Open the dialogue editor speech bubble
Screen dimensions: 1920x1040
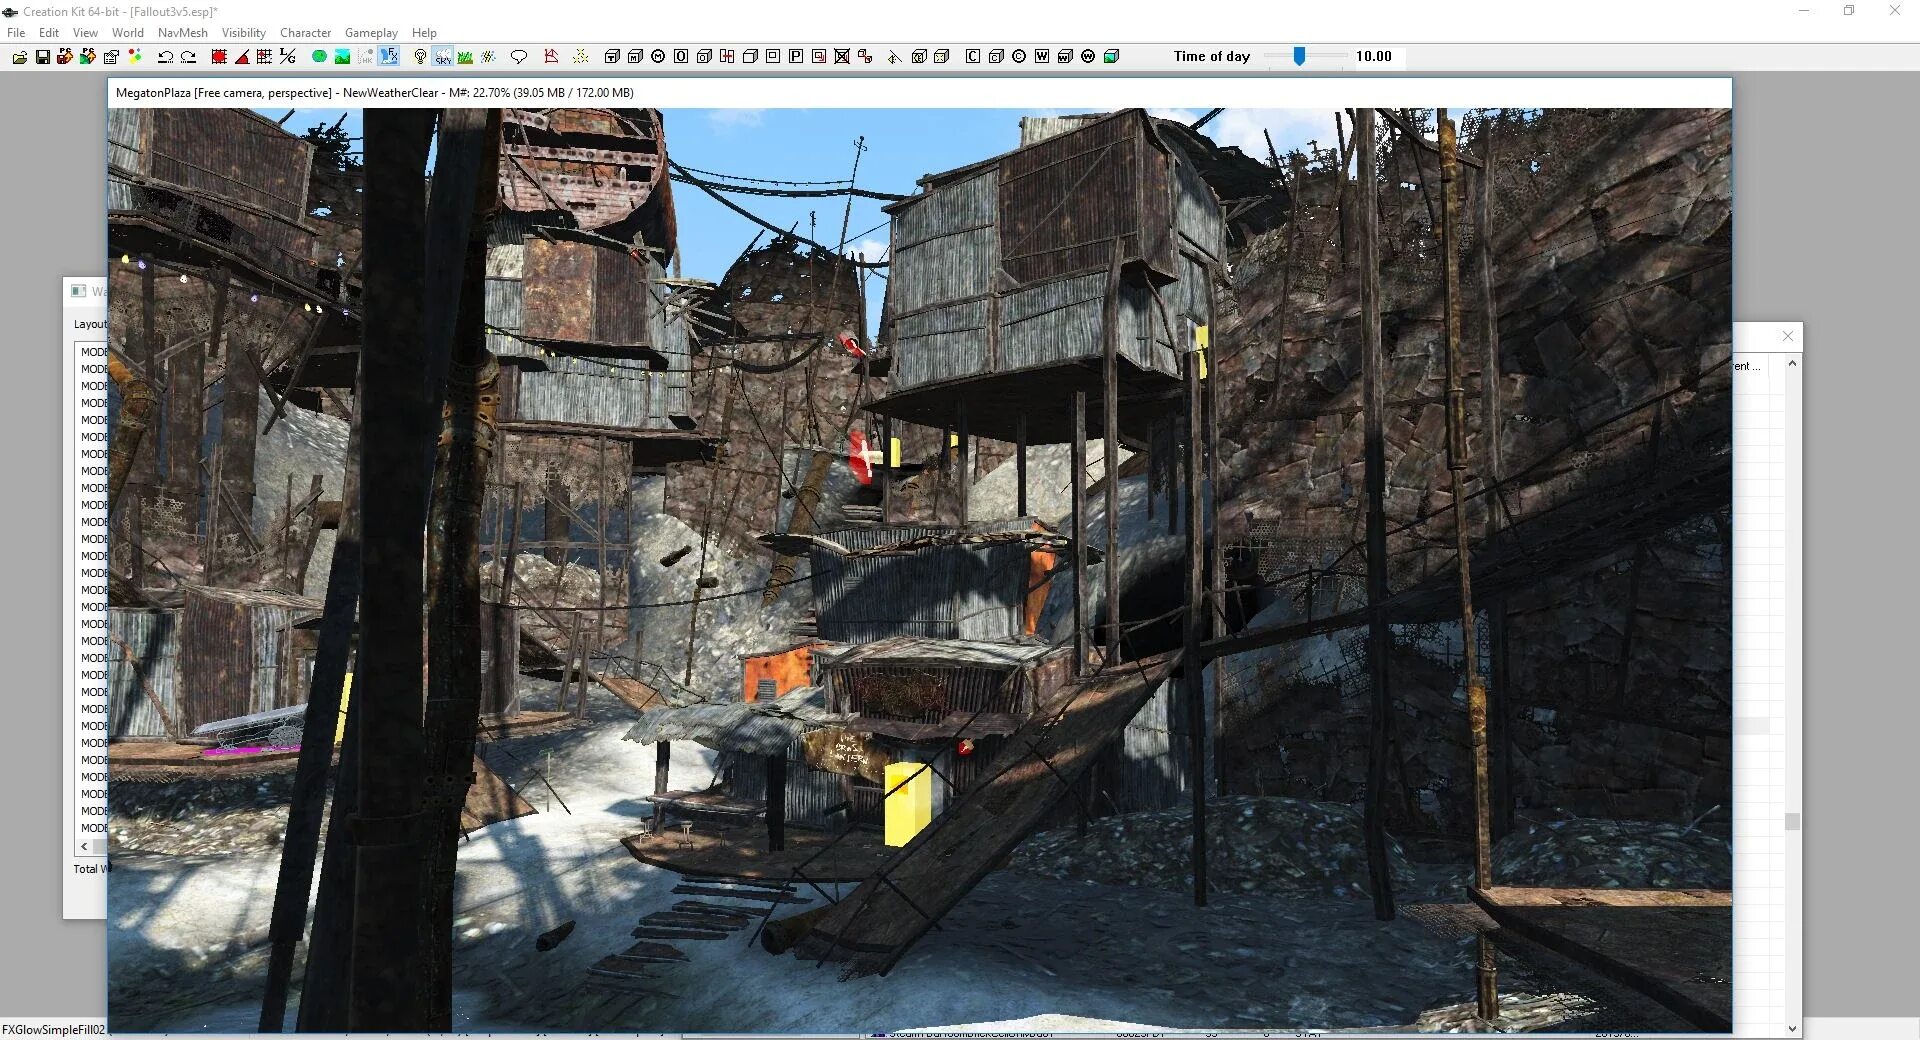[518, 56]
